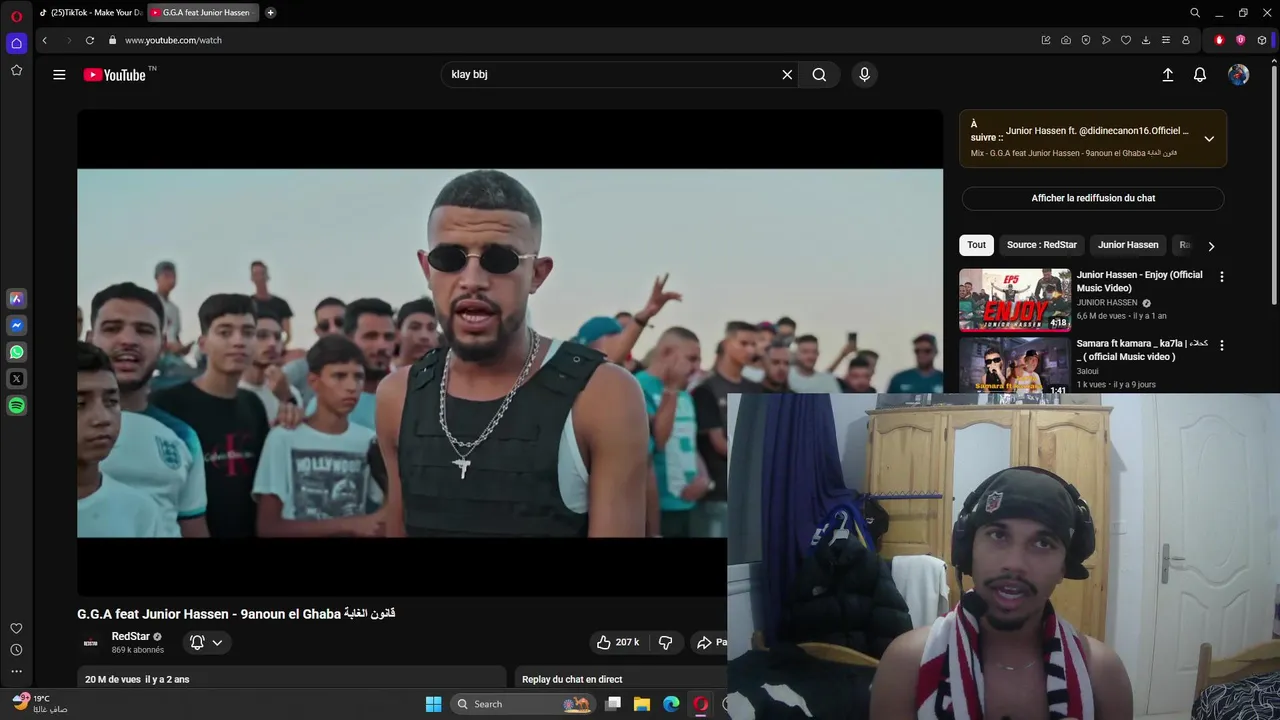This screenshot has width=1280, height=720.
Task: Open Opera start page home icon
Action: tap(16, 43)
